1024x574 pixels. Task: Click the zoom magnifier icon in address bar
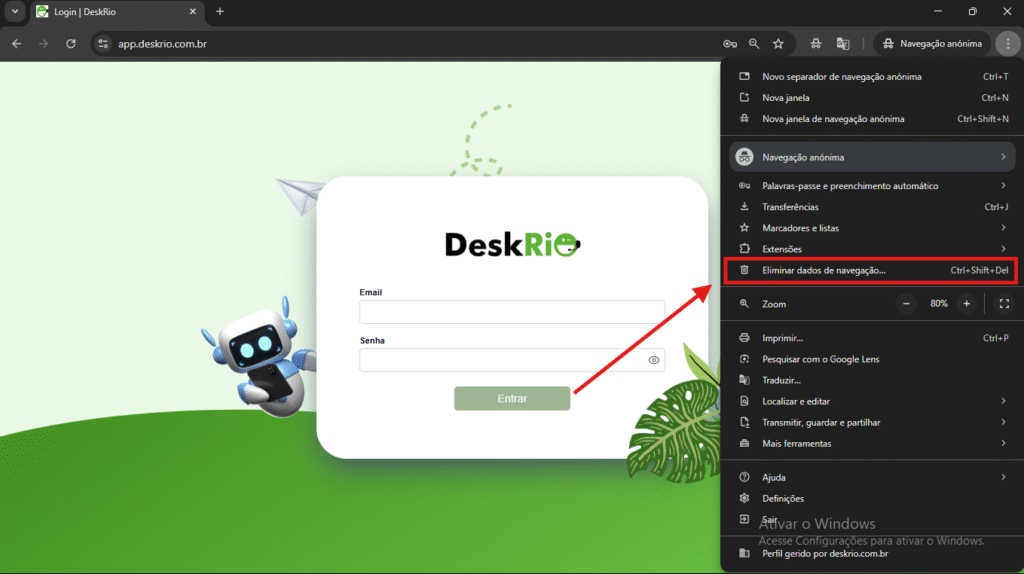tap(754, 44)
